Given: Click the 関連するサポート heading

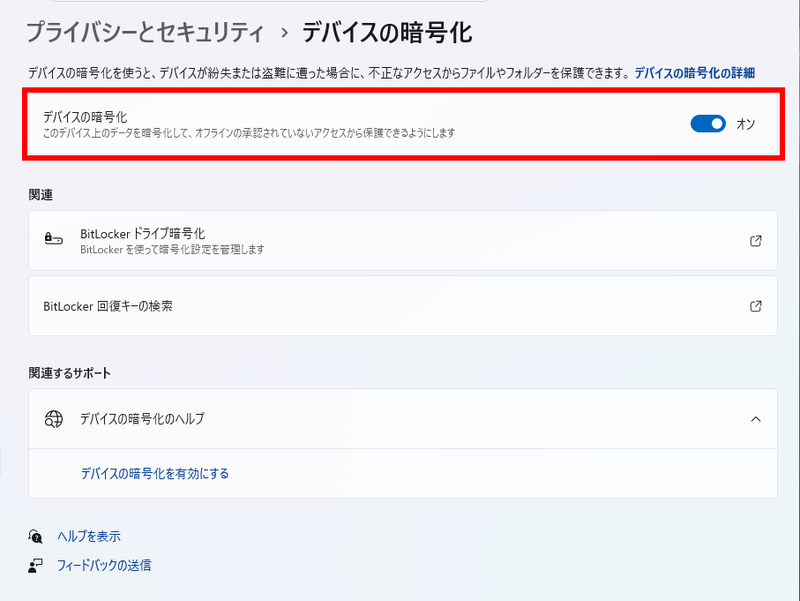Looking at the screenshot, I should pyautogui.click(x=69, y=373).
